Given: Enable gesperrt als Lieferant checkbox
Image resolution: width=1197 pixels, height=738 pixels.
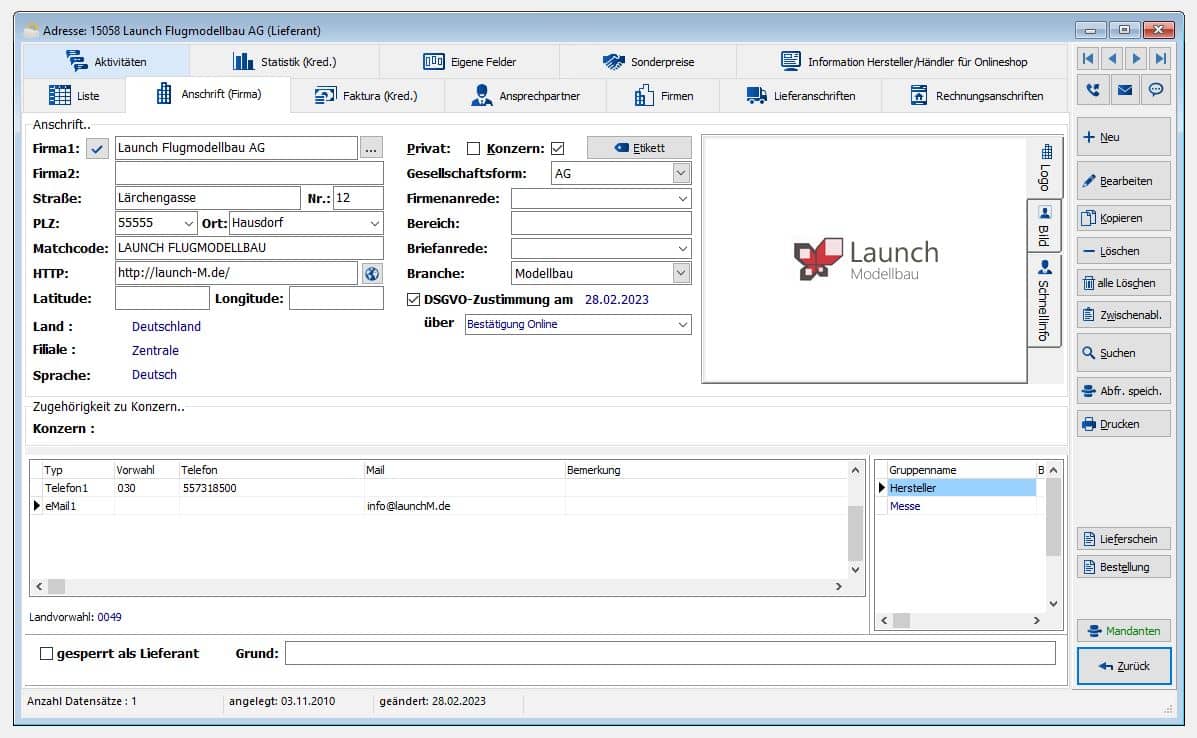Looking at the screenshot, I should (46, 653).
